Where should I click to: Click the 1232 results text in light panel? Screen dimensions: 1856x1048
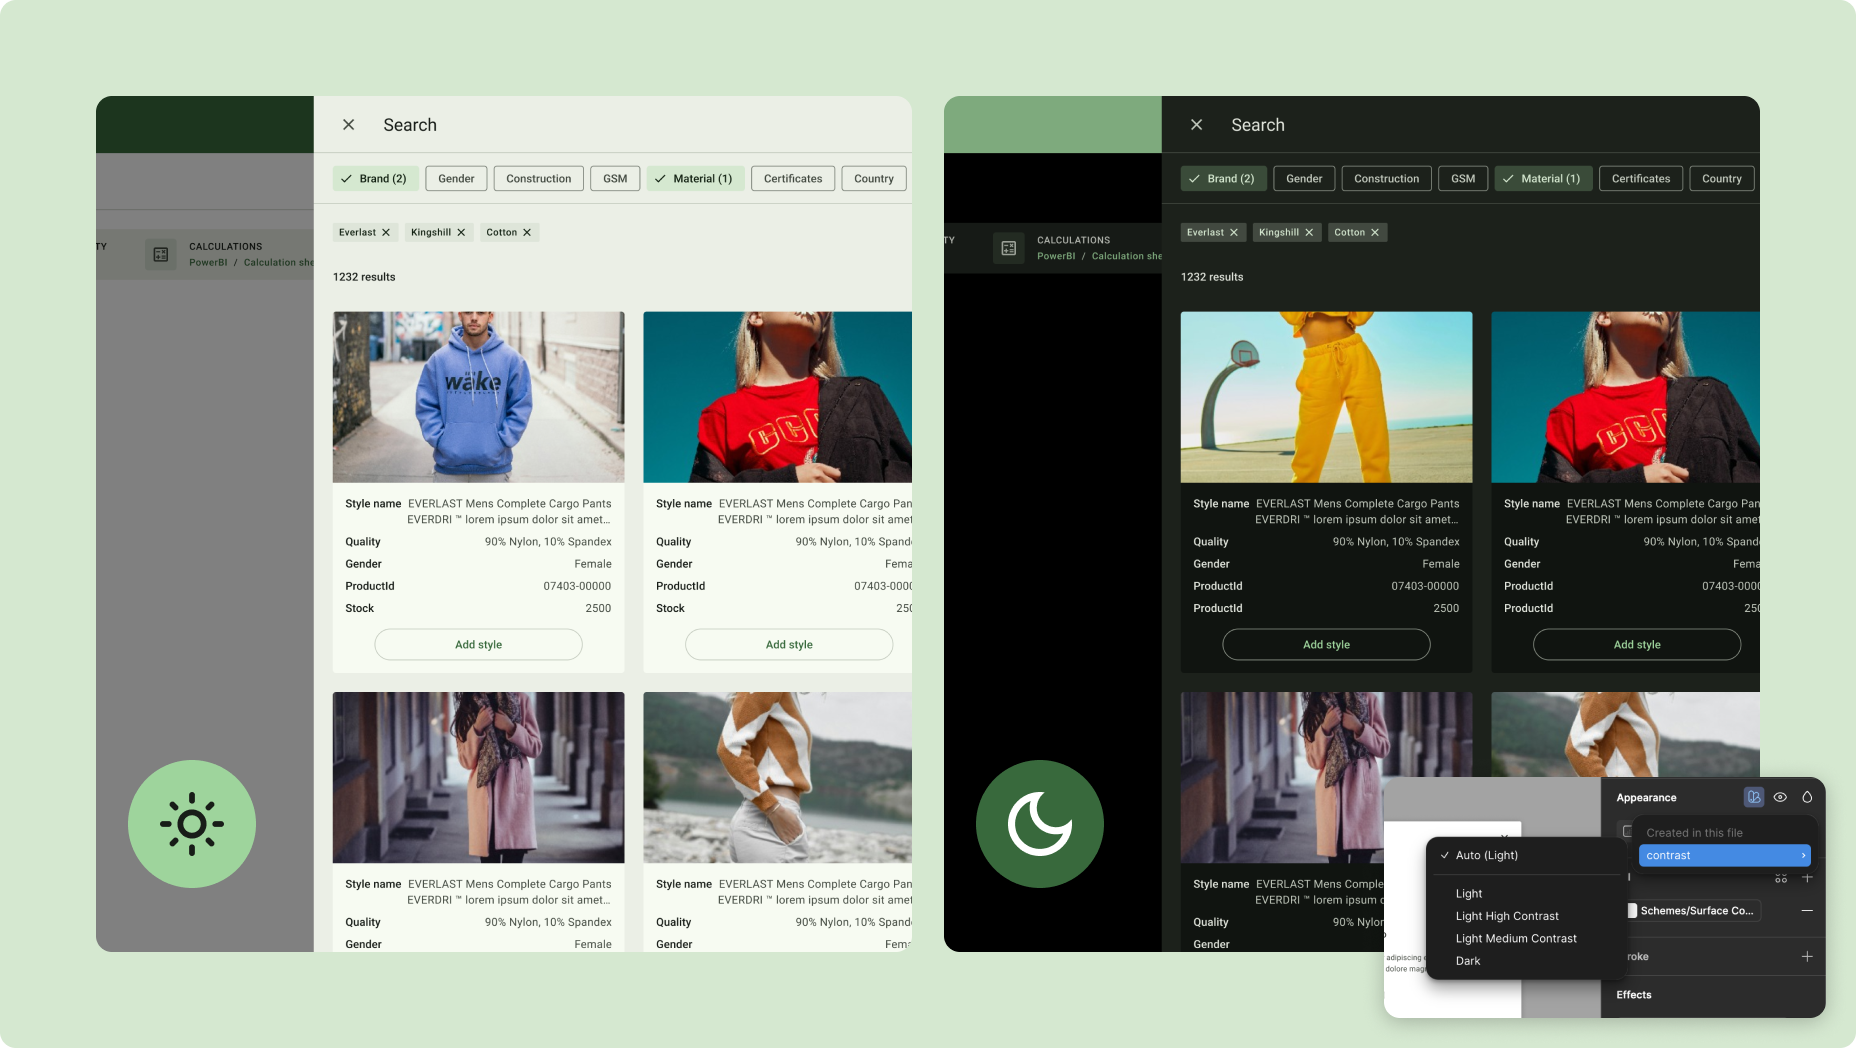(x=364, y=277)
